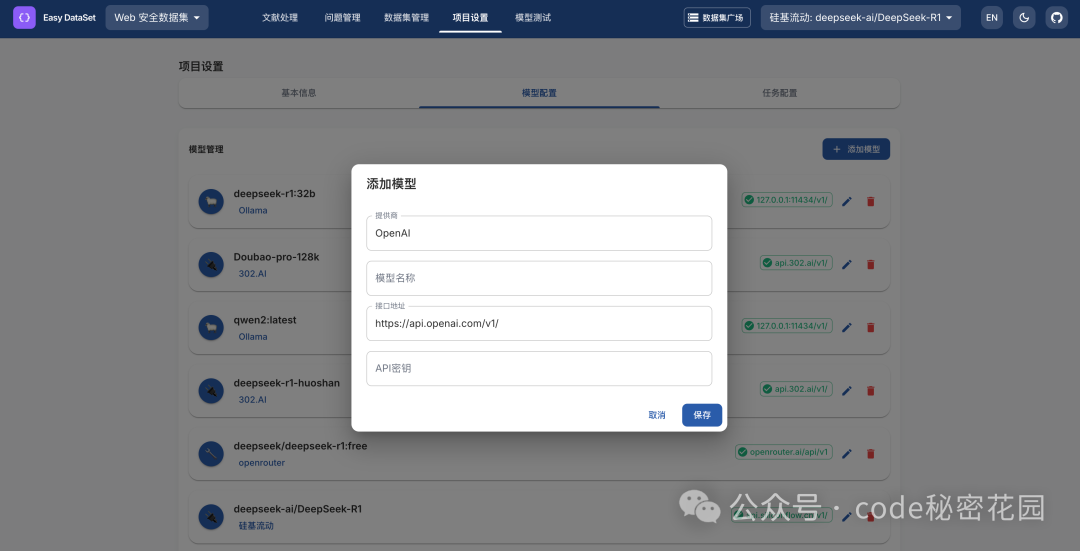The width and height of the screenshot is (1080, 551).
Task: Cancel the dialog with 取消
Action: (657, 415)
